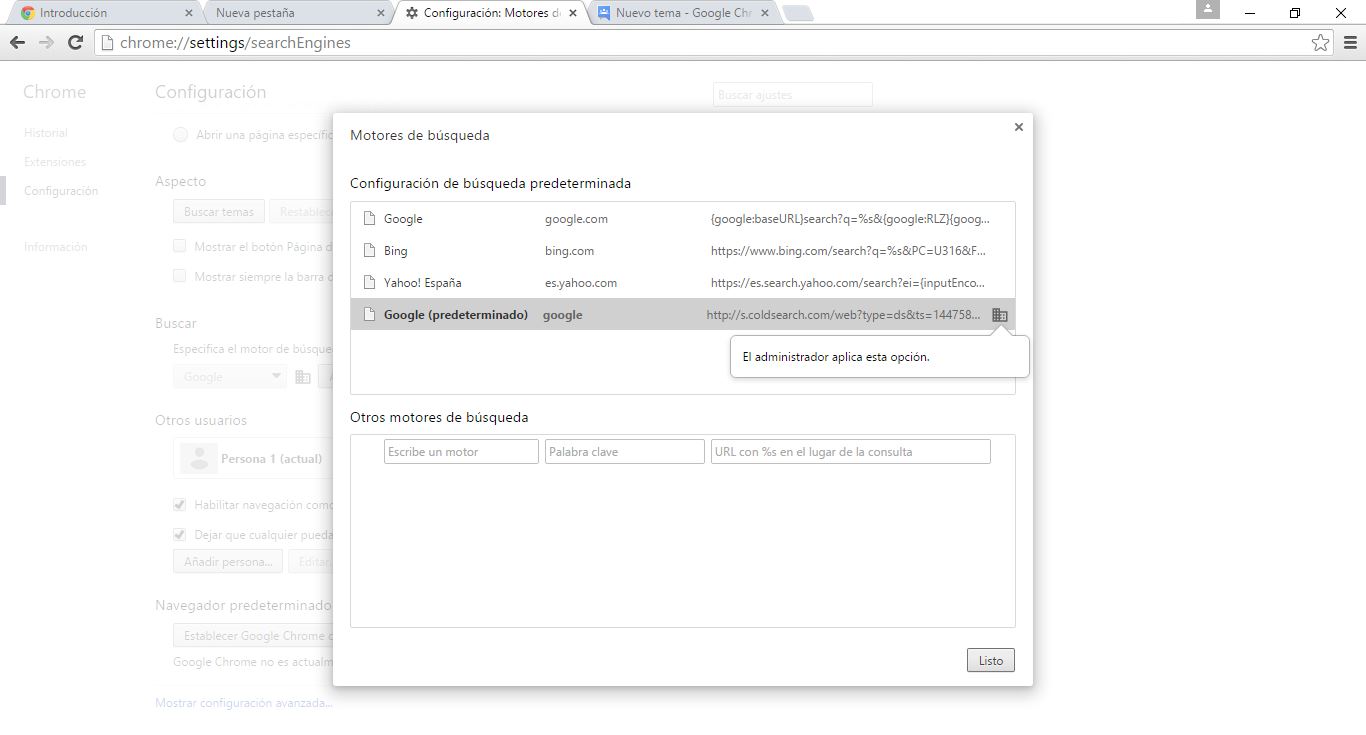Image resolution: width=1366 pixels, height=735 pixels.
Task: Switch to the Introducción tab
Action: click(x=105, y=13)
